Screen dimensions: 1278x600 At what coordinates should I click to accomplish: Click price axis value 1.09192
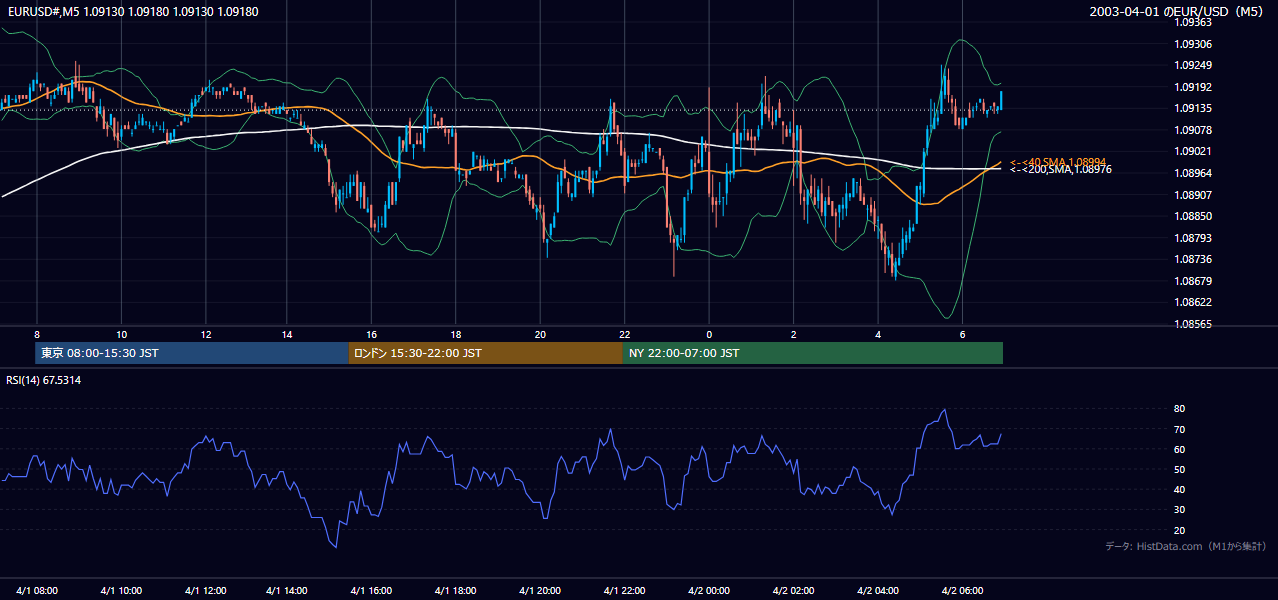click(1192, 87)
